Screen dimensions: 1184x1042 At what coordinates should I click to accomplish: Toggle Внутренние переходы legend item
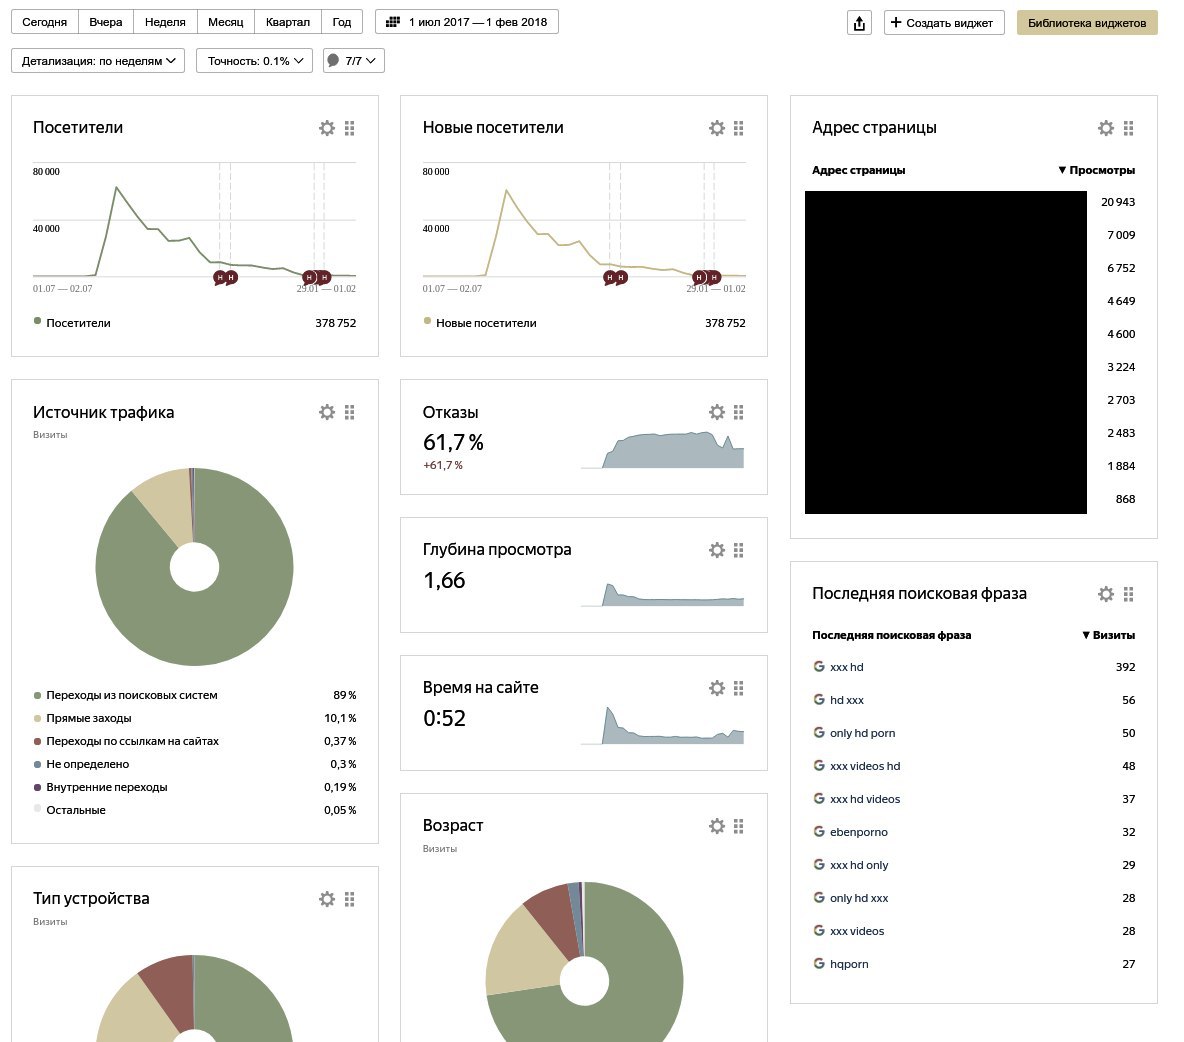(x=100, y=787)
